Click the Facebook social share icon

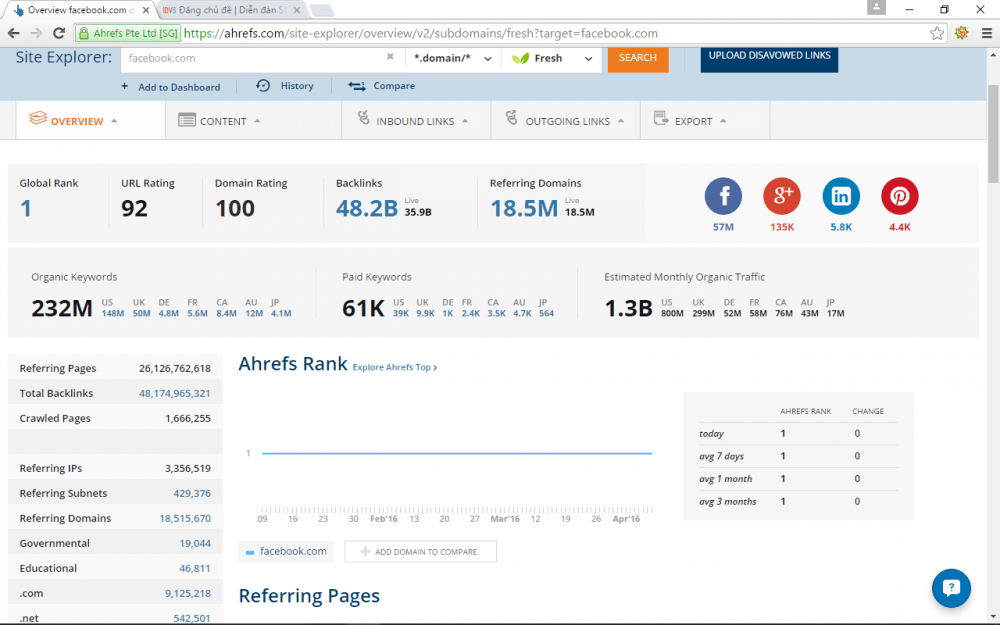[x=723, y=196]
